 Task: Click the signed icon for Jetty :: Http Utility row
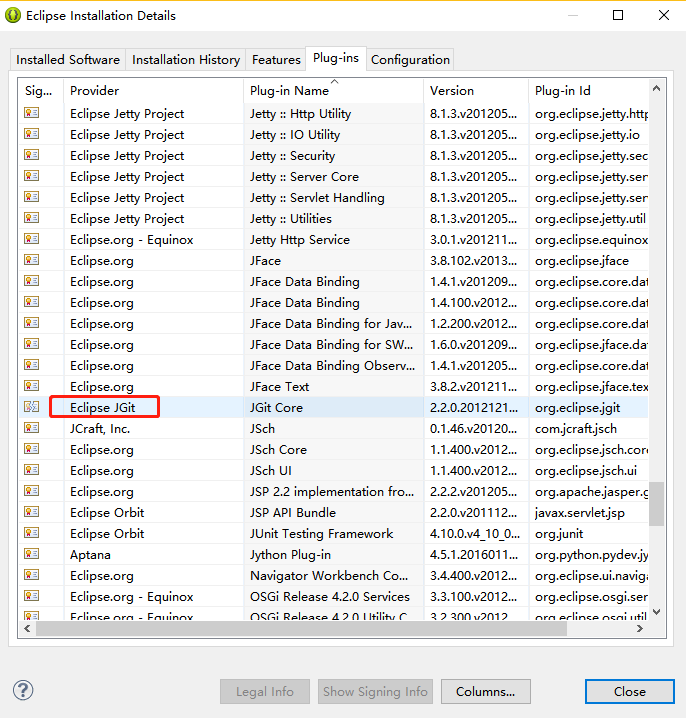click(32, 113)
